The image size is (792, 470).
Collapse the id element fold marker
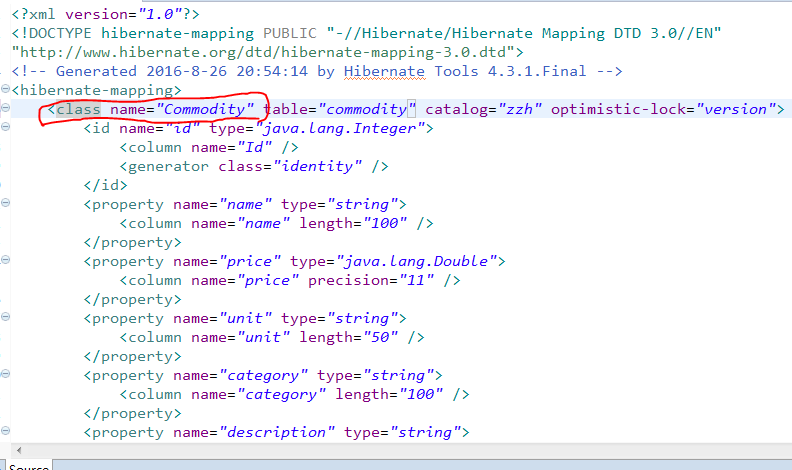click(x=6, y=127)
